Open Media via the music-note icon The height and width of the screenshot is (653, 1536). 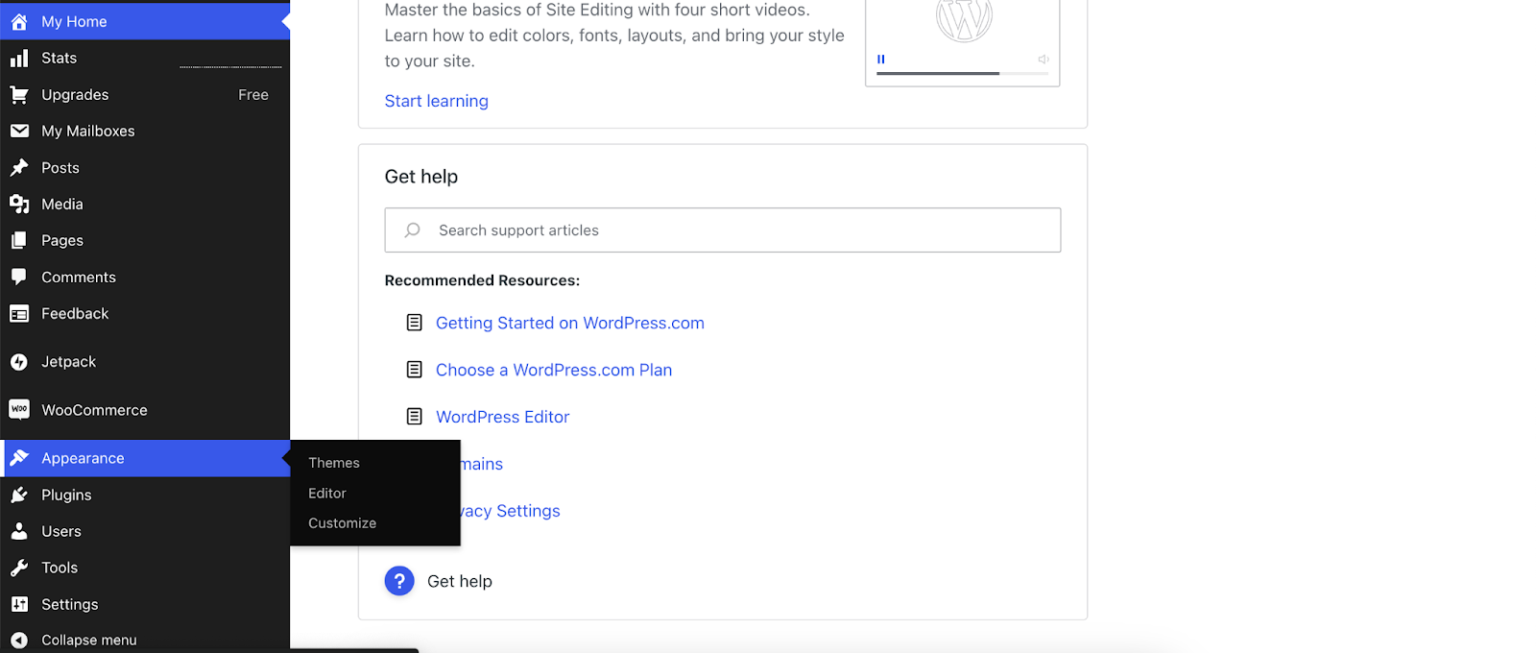(x=20, y=204)
